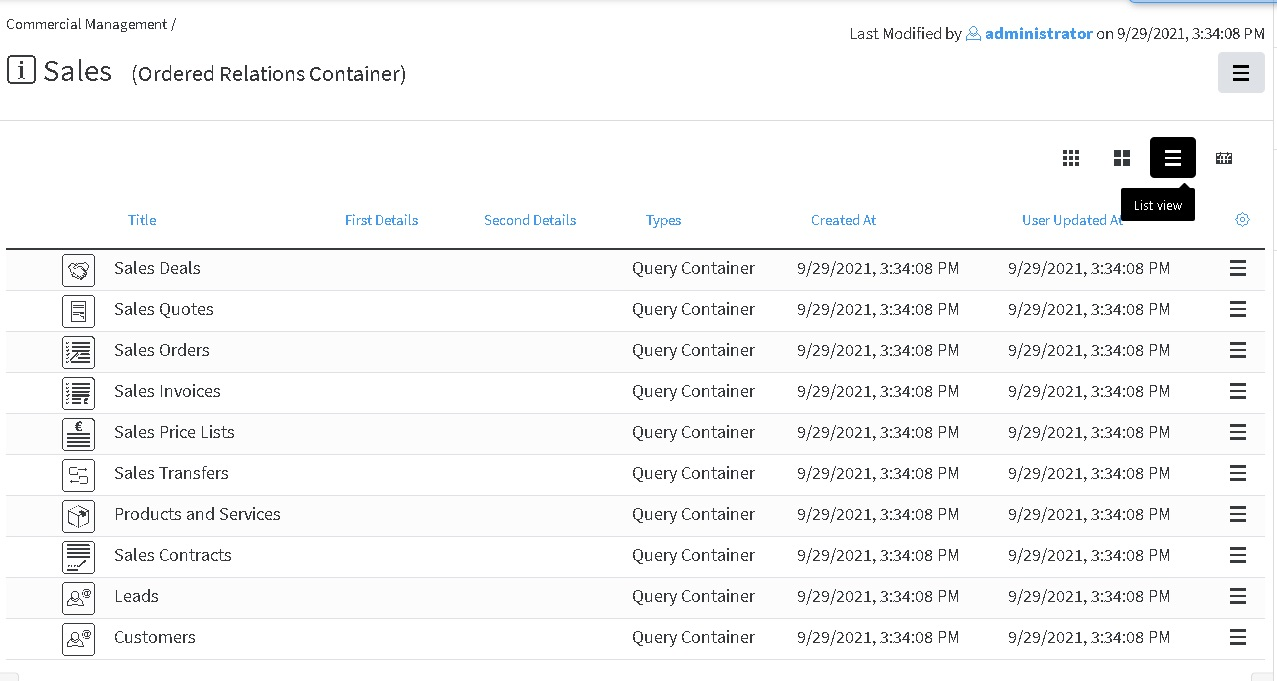This screenshot has height=681, width=1277.
Task: Click the Products and Services box icon
Action: tap(78, 515)
